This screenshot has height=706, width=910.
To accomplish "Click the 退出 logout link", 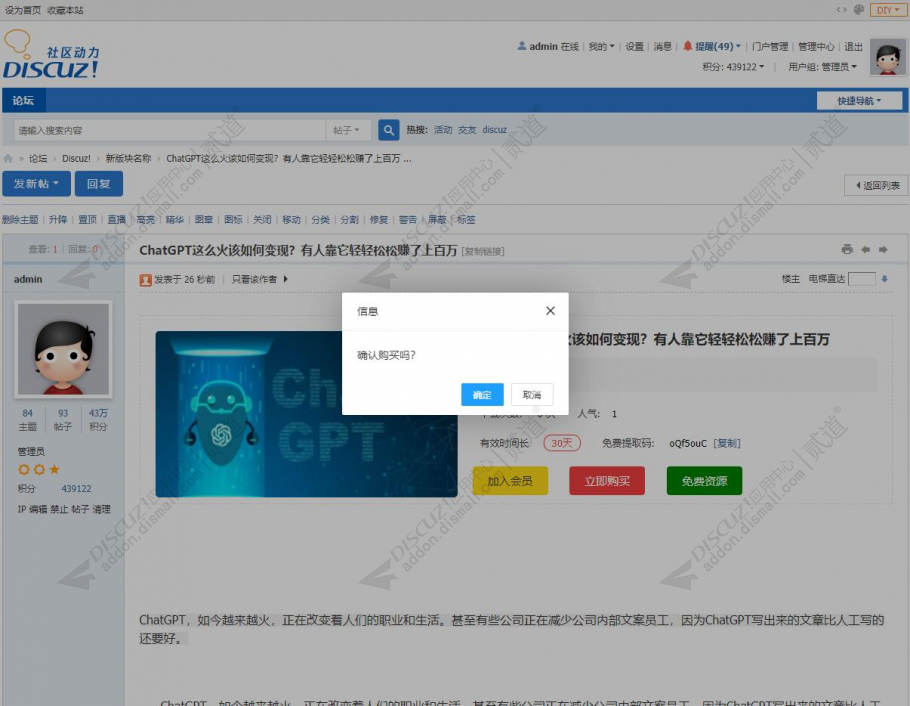I will pos(853,46).
